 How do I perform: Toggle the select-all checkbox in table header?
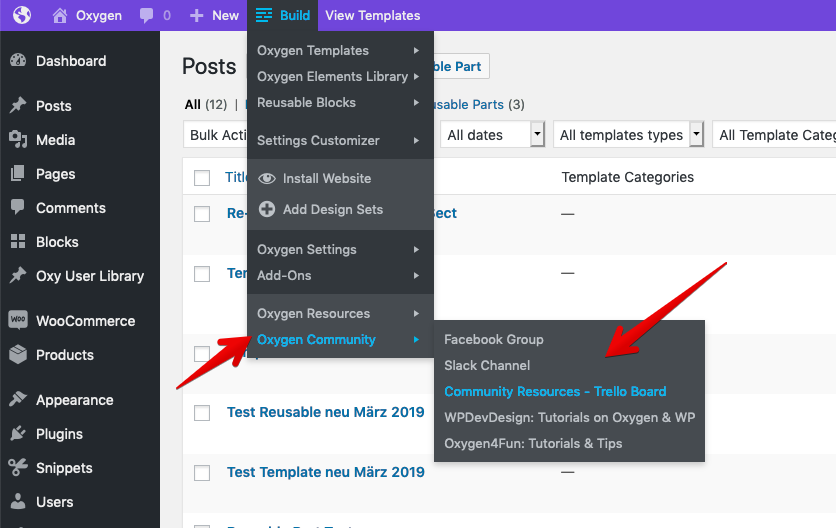pyautogui.click(x=202, y=178)
